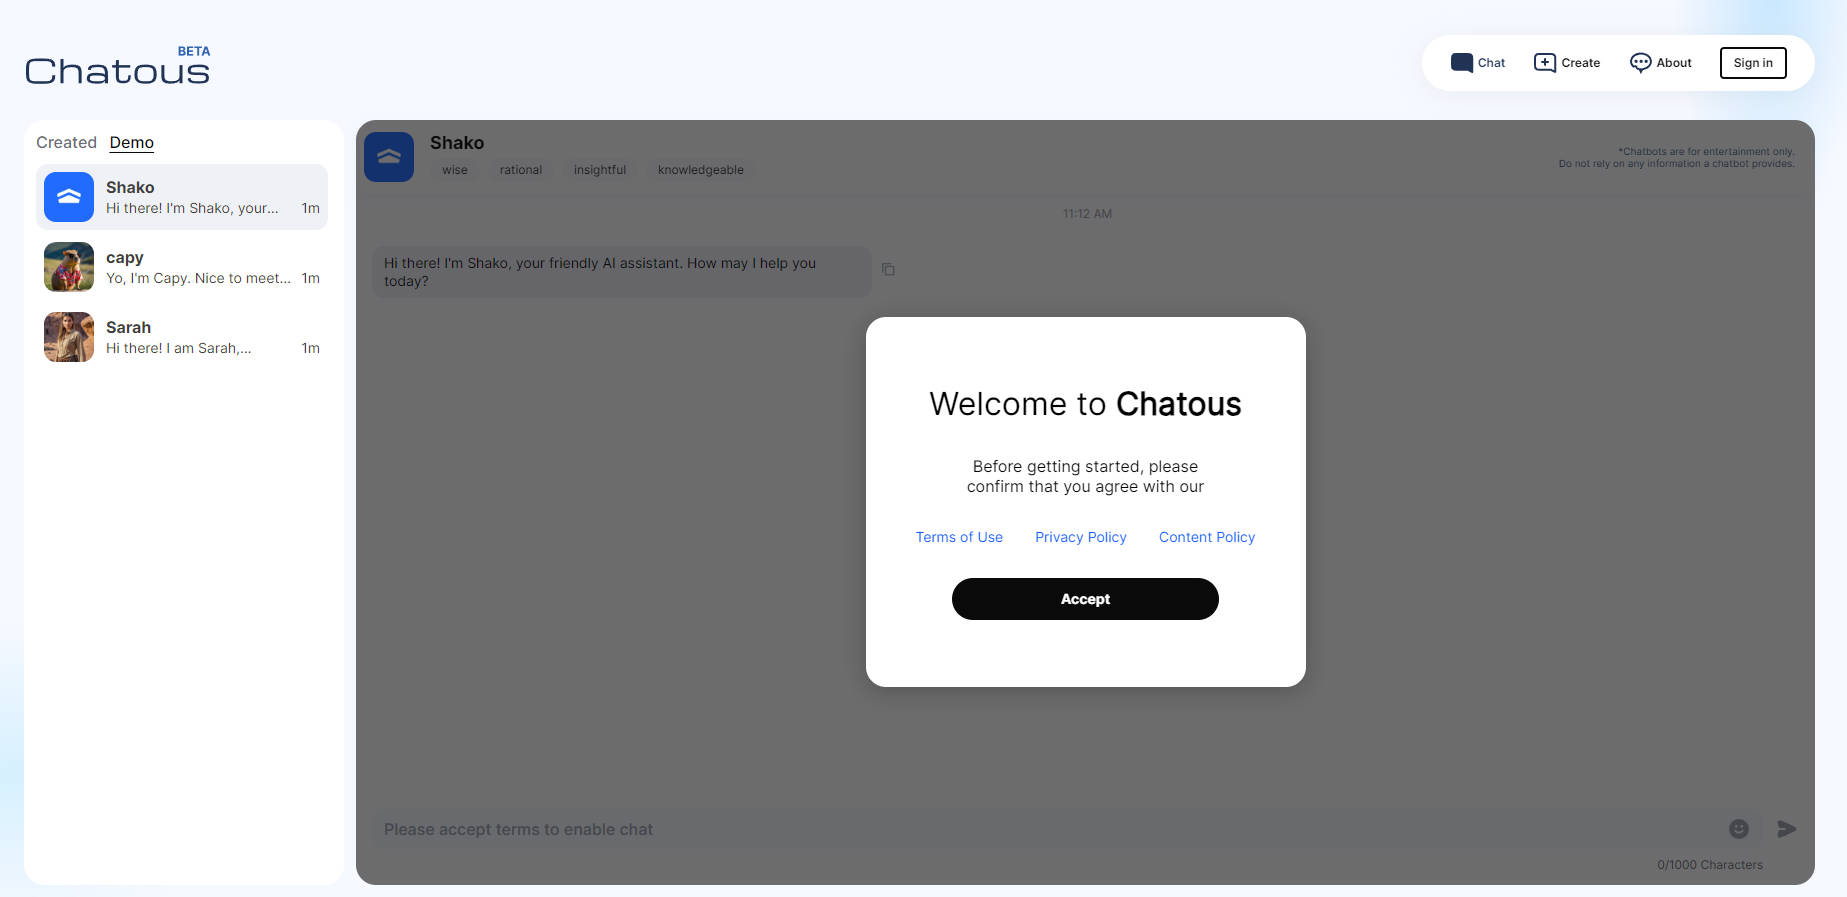Click the Shako name in chat header

coord(457,143)
